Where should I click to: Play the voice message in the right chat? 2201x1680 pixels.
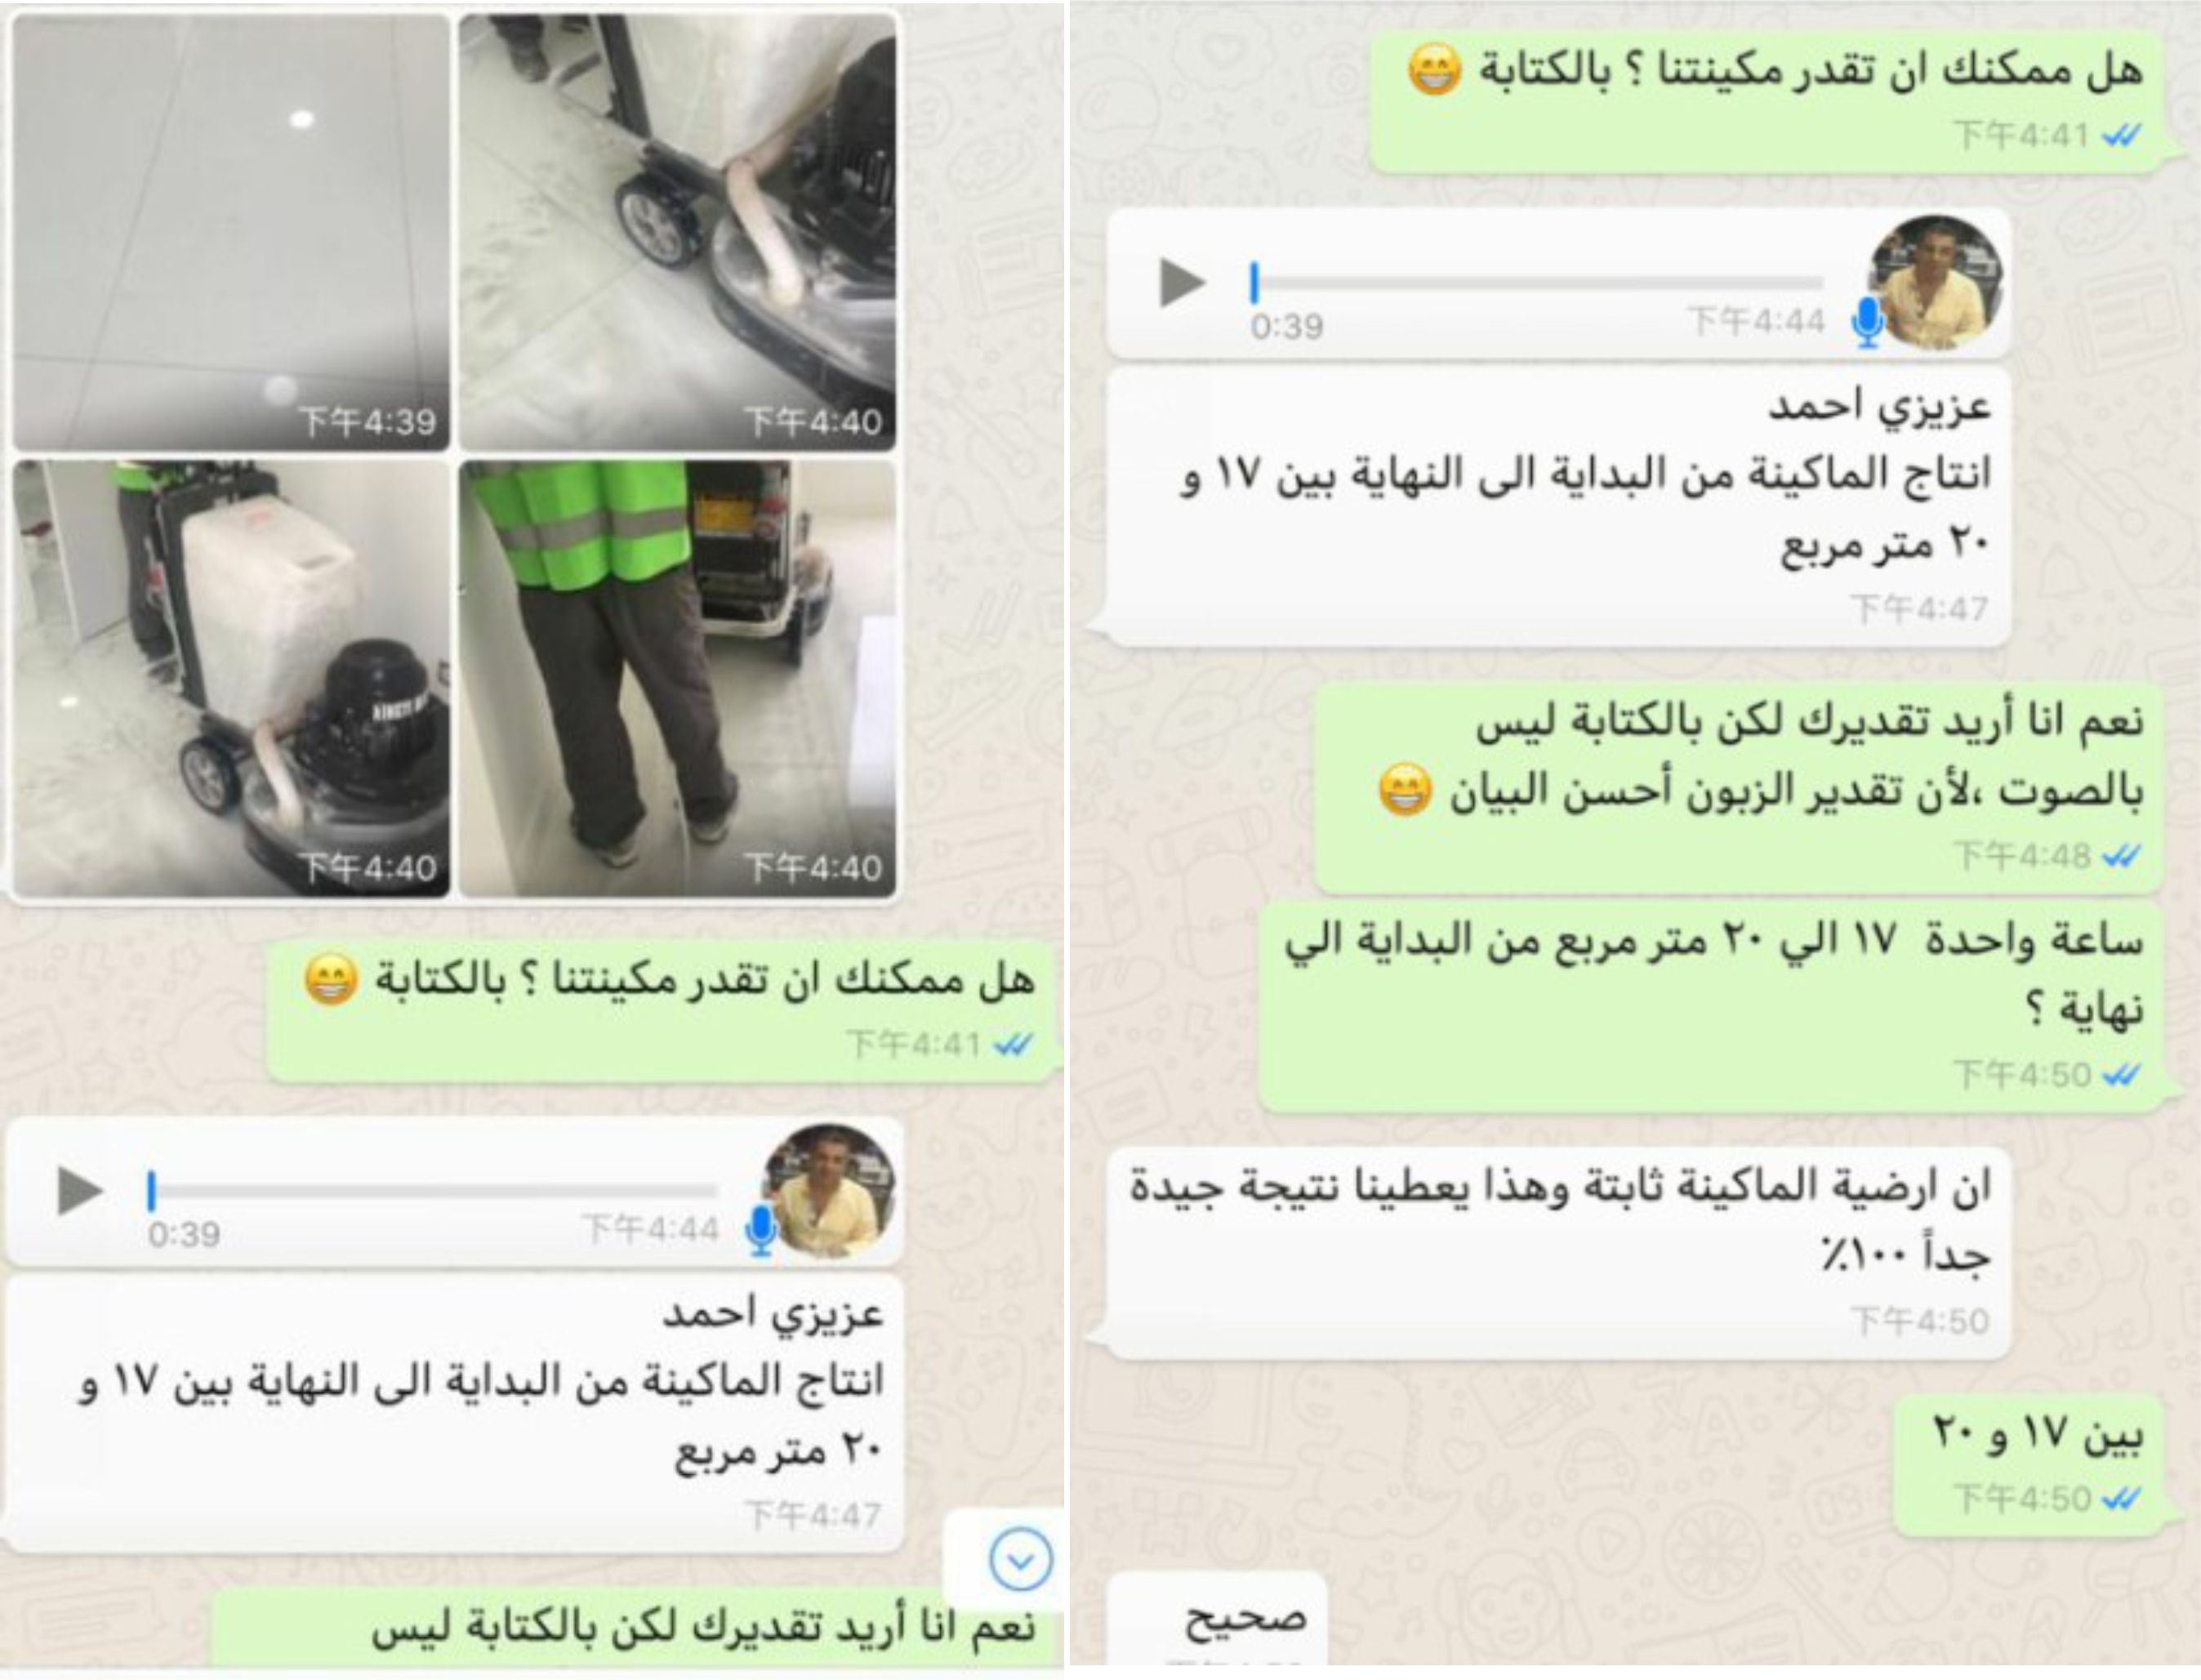pyautogui.click(x=1183, y=282)
